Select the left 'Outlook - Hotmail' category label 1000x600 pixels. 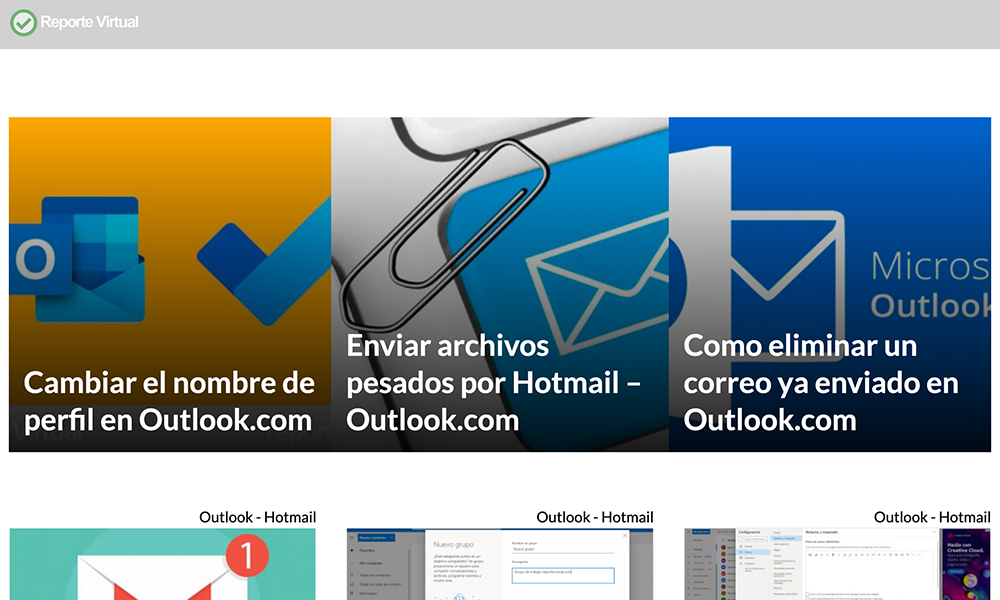click(x=257, y=517)
